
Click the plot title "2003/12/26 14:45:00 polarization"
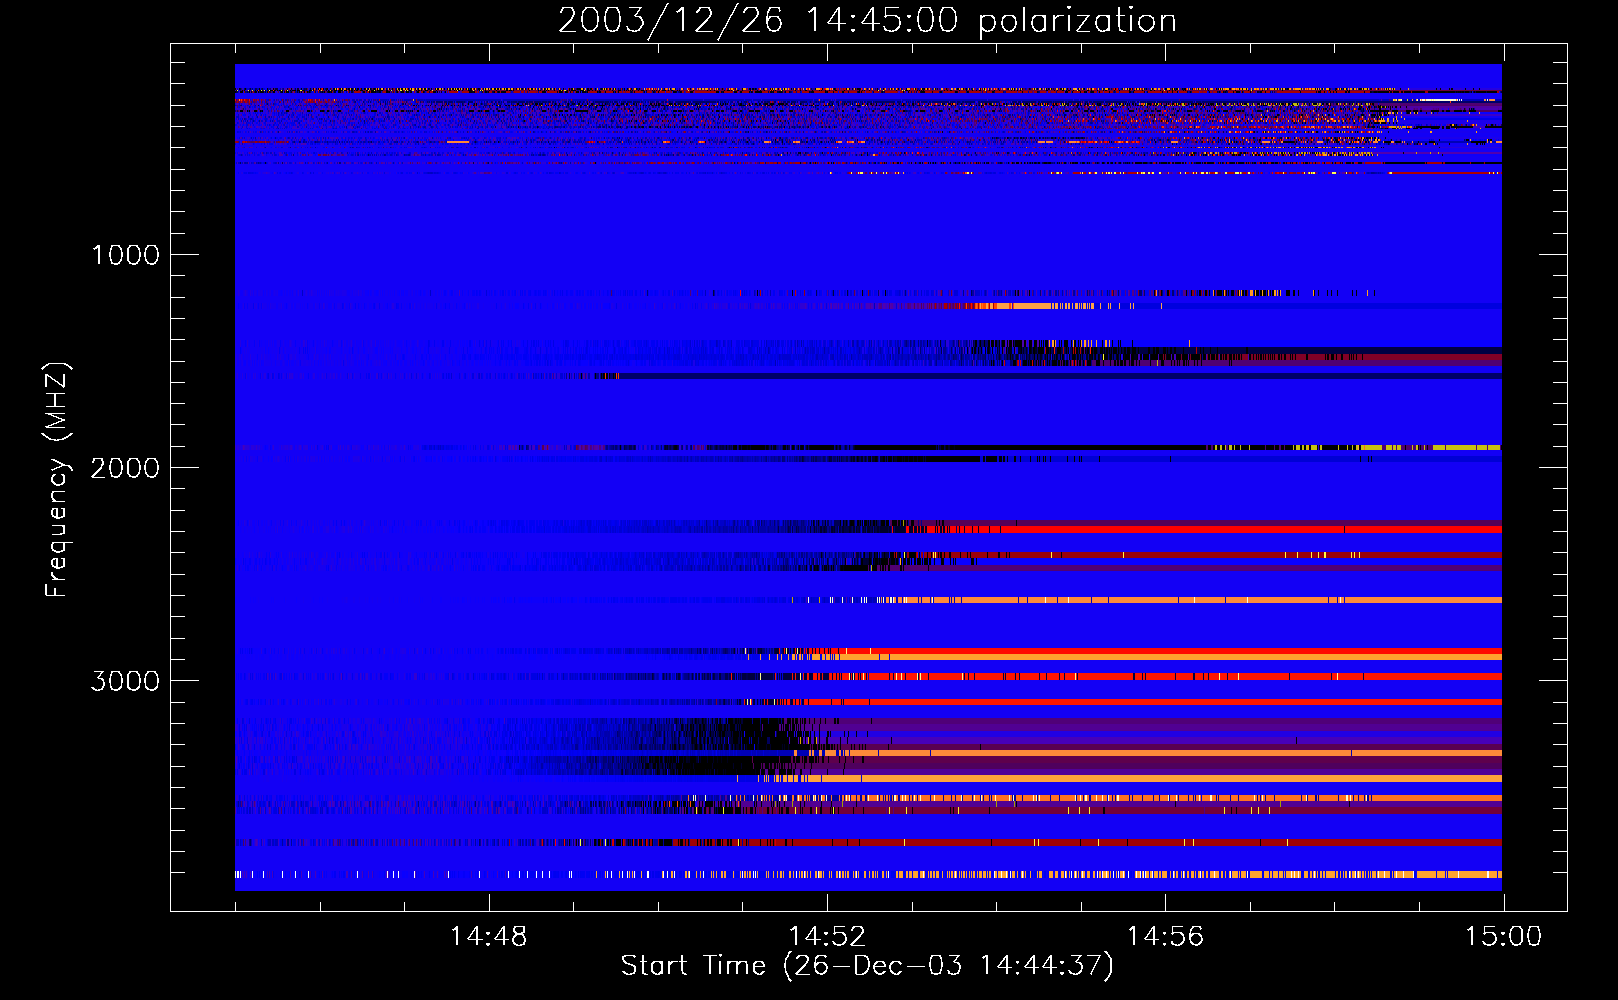point(867,21)
